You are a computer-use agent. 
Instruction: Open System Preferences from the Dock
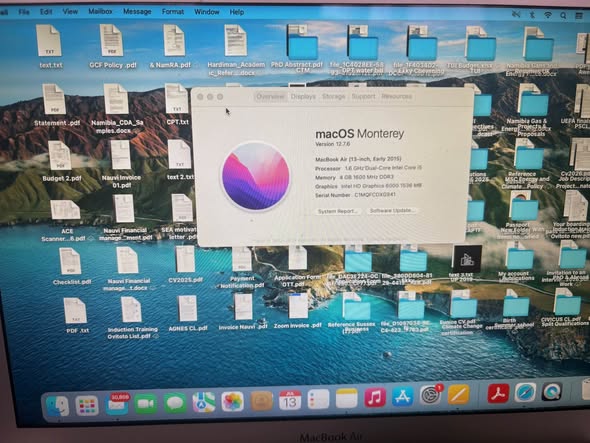coord(430,395)
